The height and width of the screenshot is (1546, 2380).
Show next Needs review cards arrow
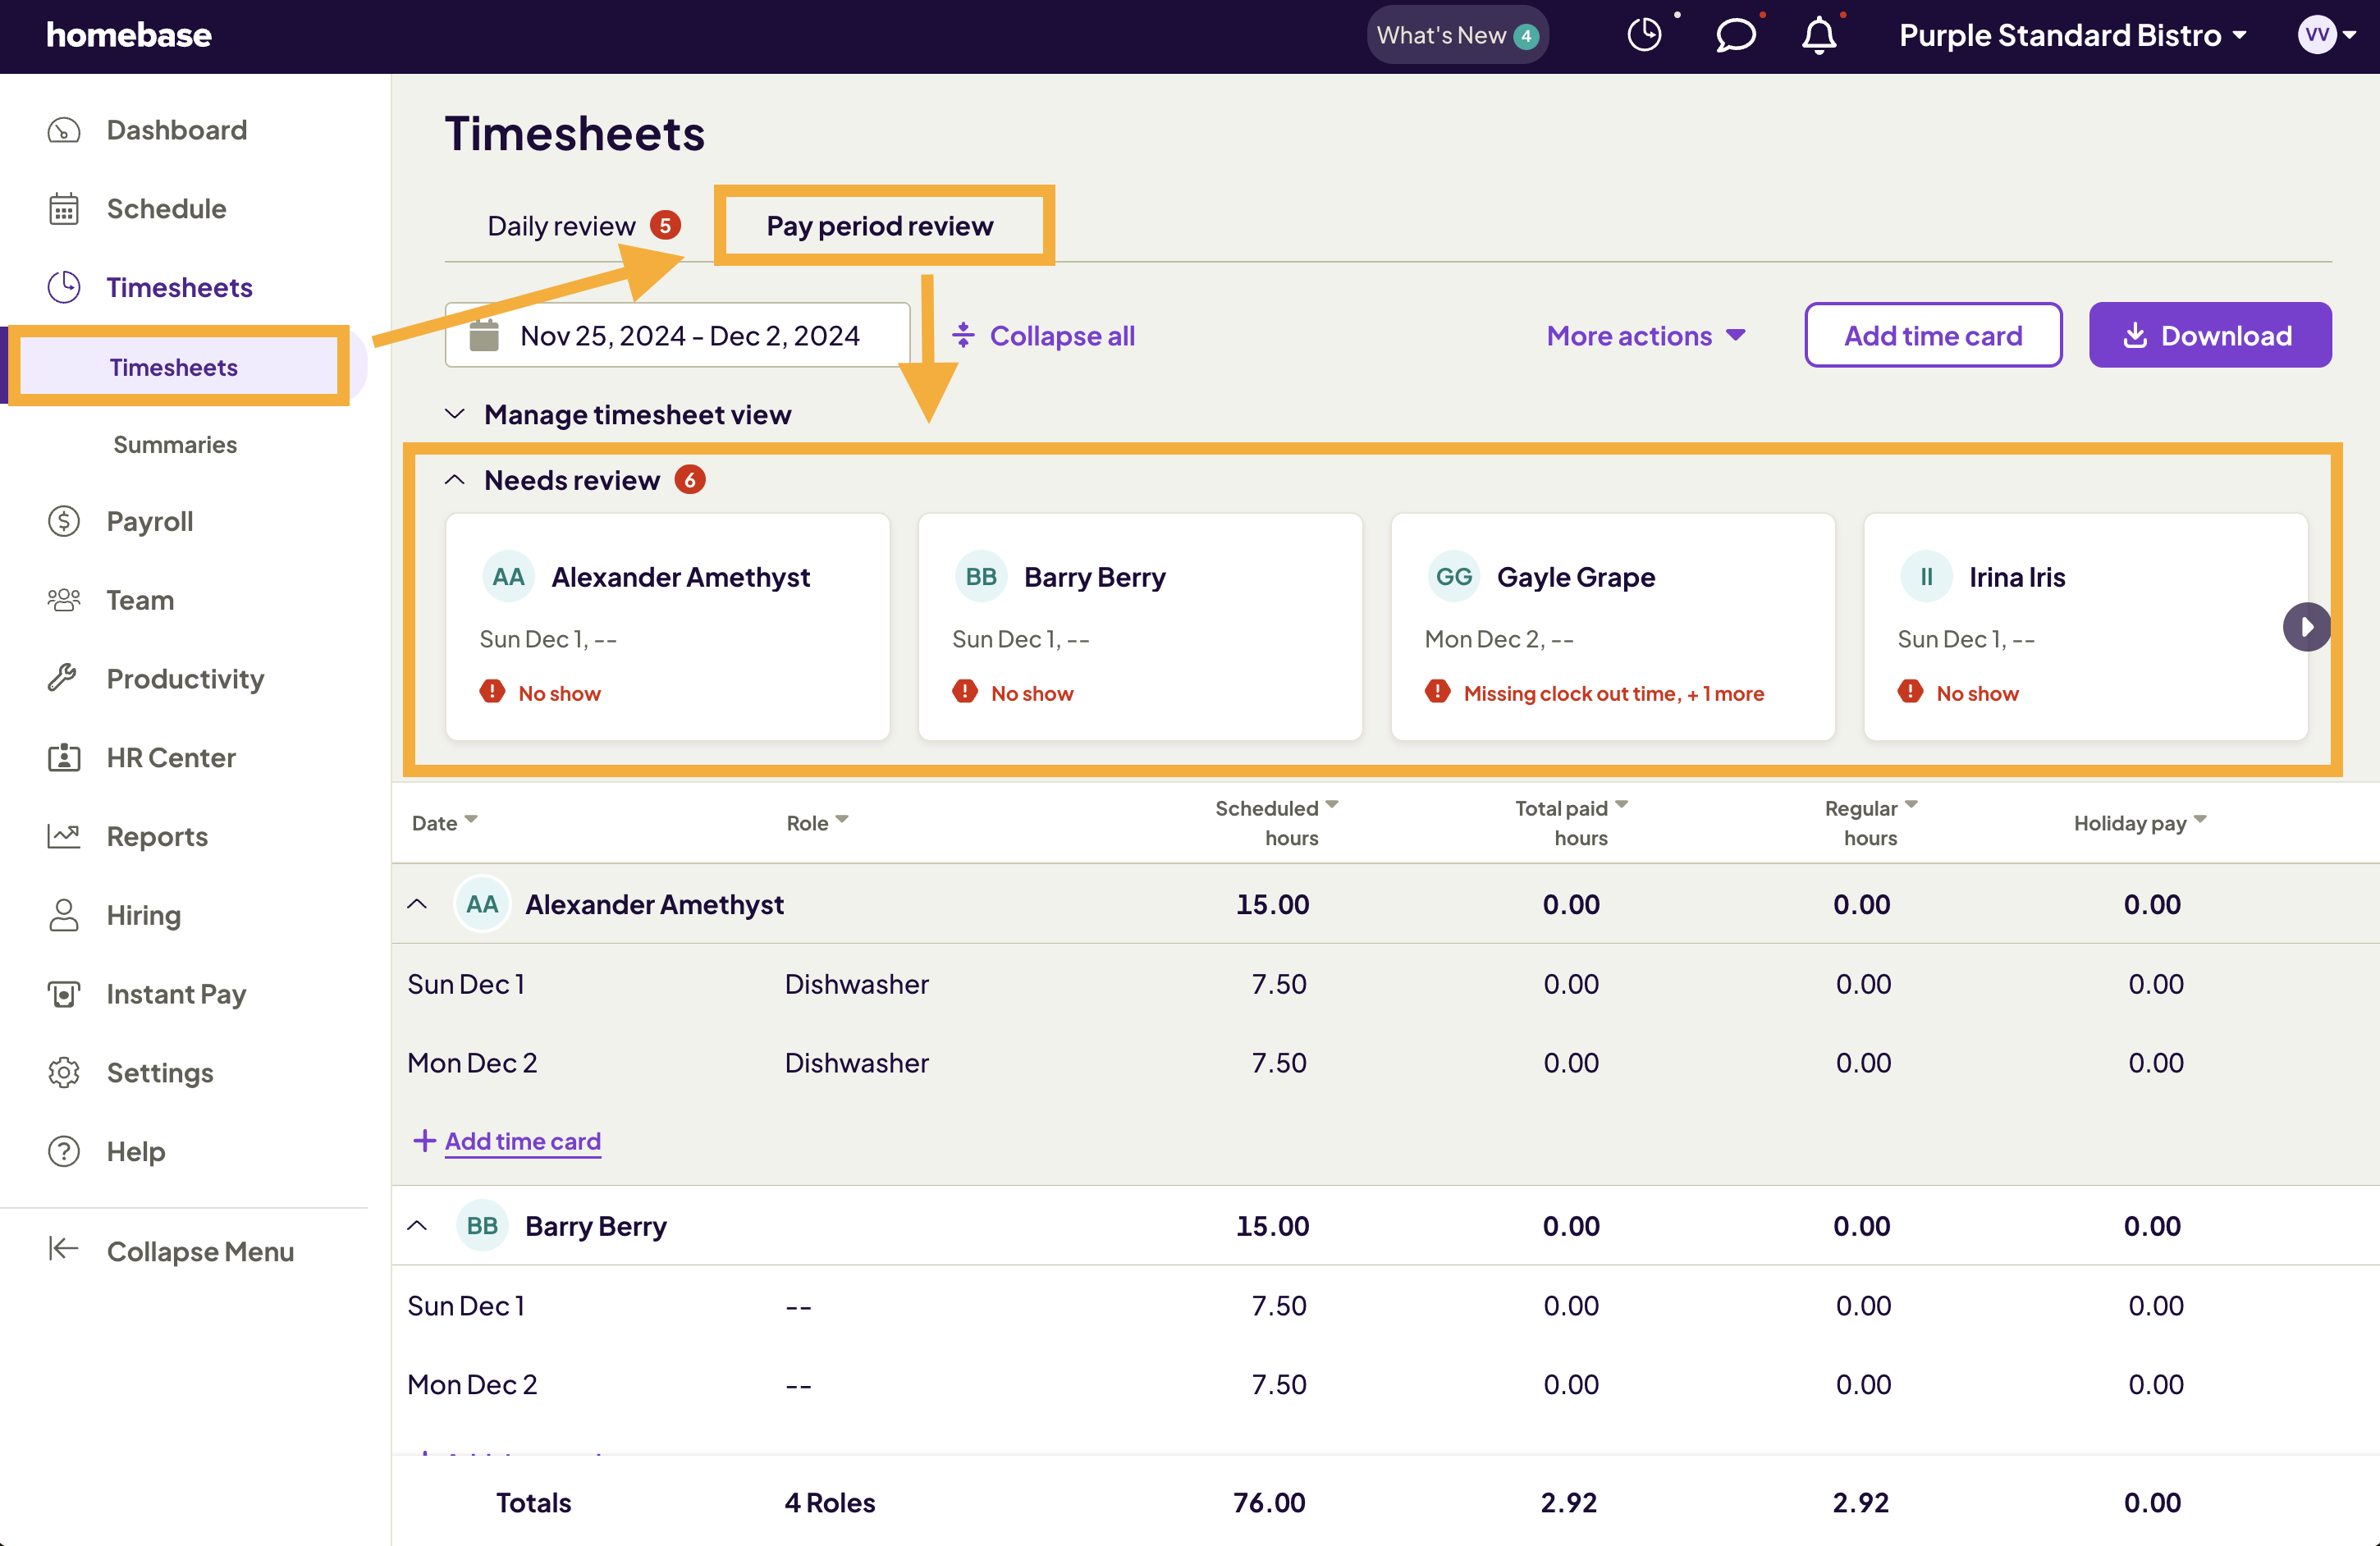click(x=2306, y=627)
